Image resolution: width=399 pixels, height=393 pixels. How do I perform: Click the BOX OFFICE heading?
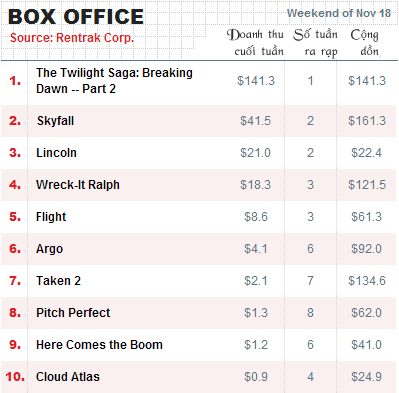click(x=76, y=17)
